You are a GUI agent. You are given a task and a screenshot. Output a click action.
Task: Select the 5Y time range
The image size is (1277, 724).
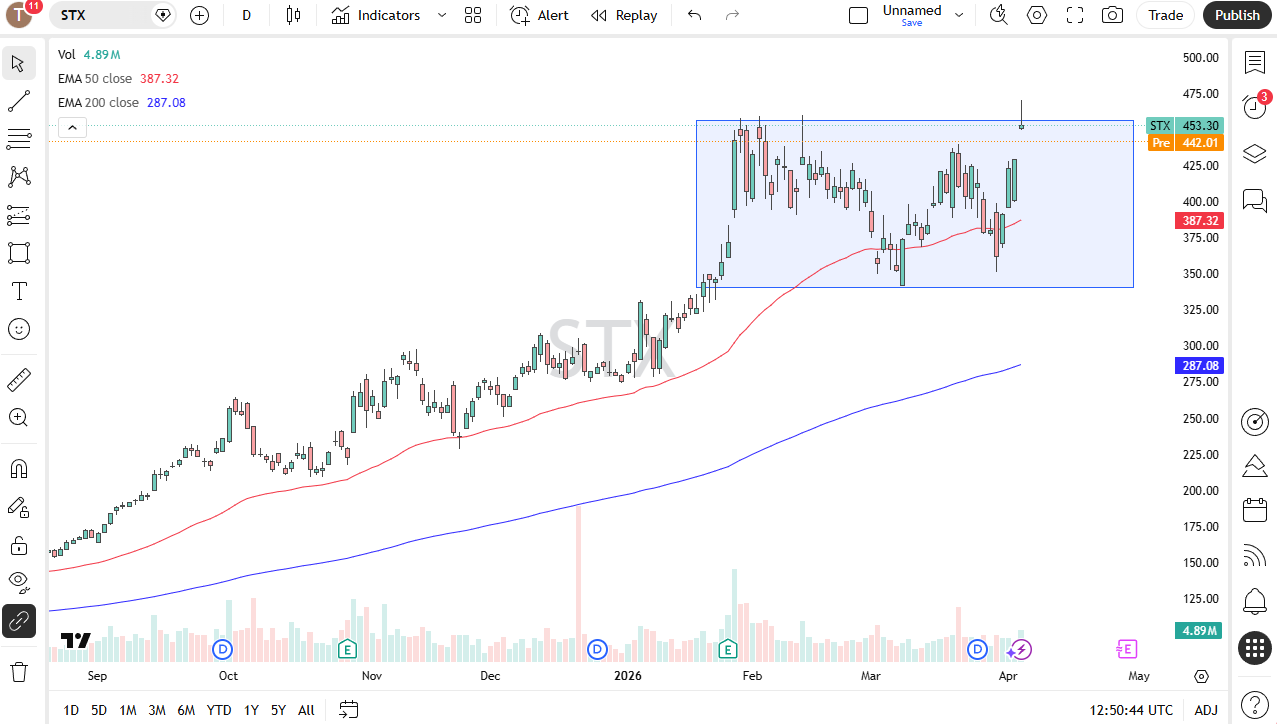278,710
